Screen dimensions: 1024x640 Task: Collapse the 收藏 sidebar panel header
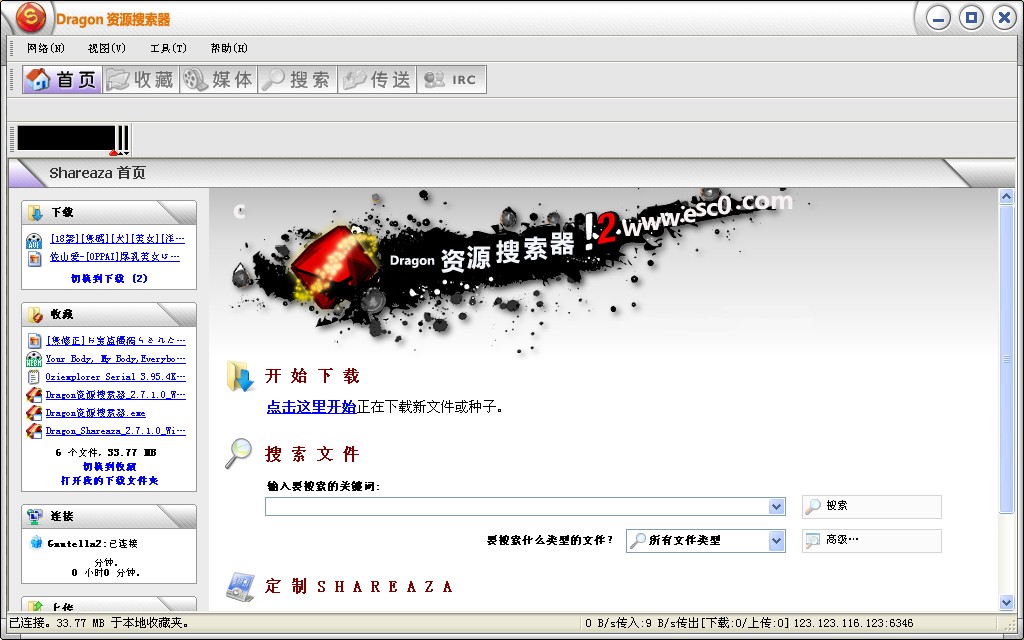tap(108, 314)
